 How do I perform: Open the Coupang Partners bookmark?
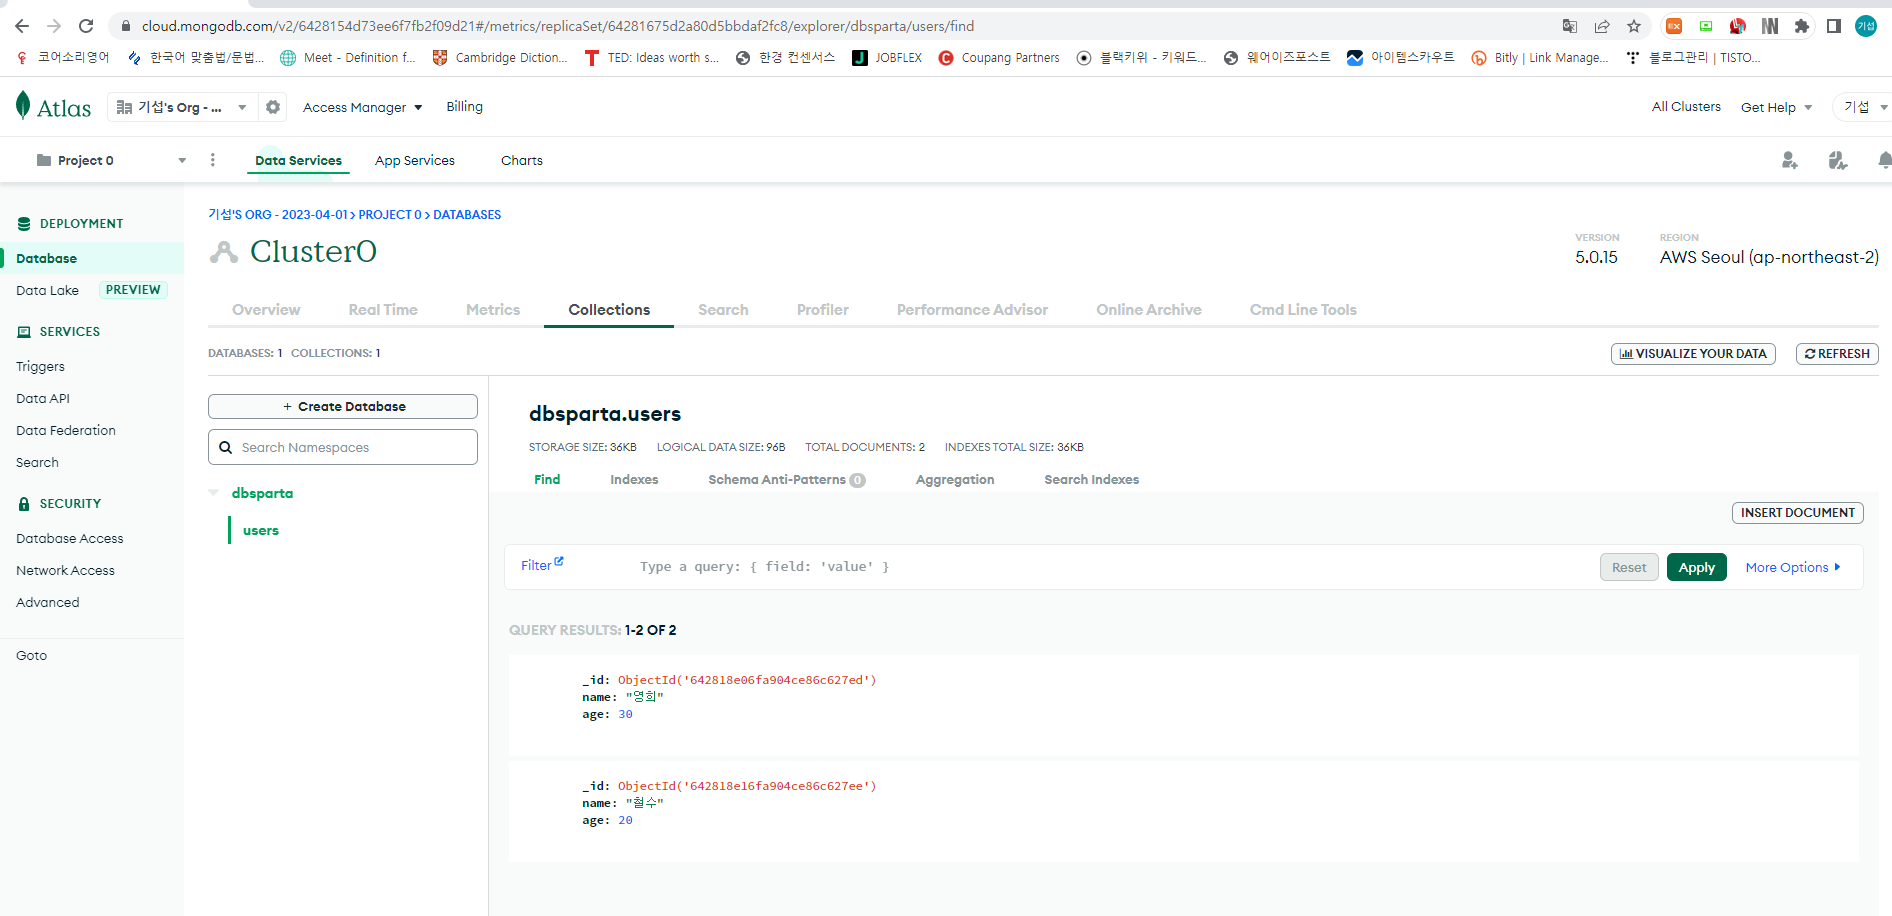click(999, 58)
